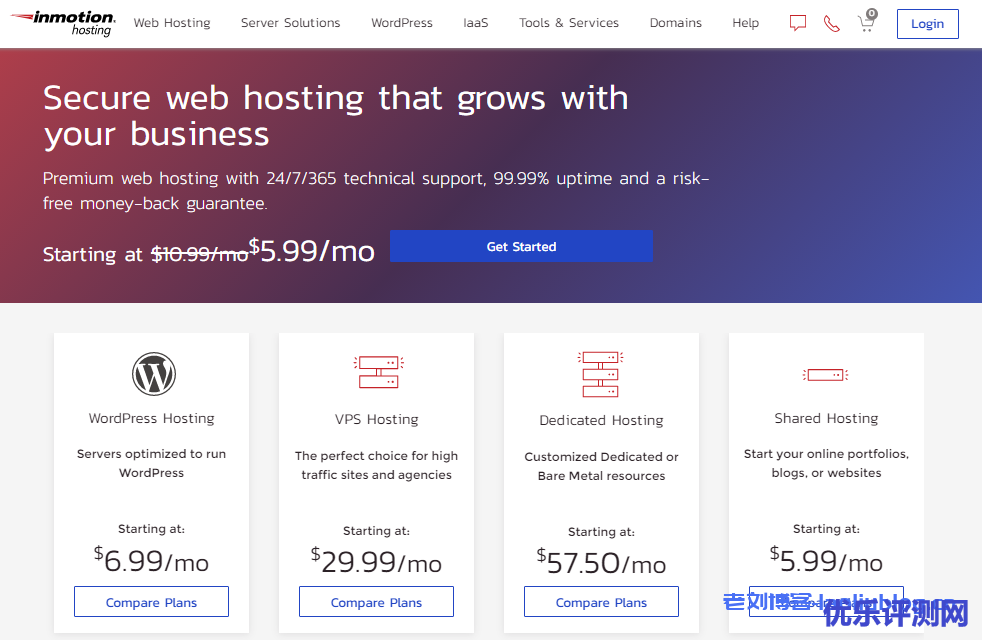982x640 pixels.
Task: Open the WordPress nav menu
Action: (401, 23)
